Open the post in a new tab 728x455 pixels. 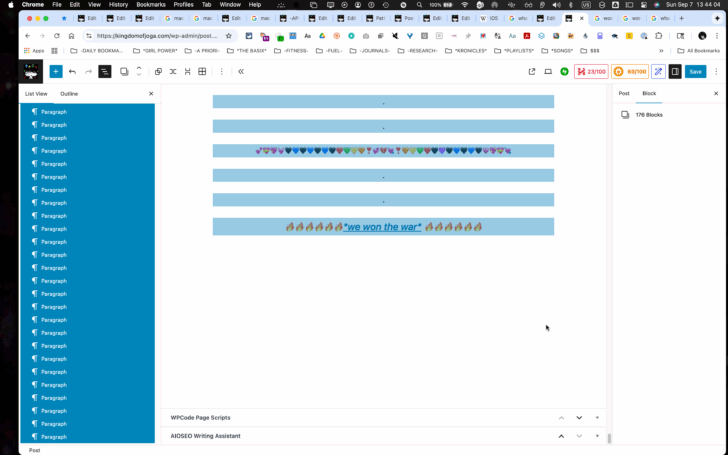(x=532, y=72)
